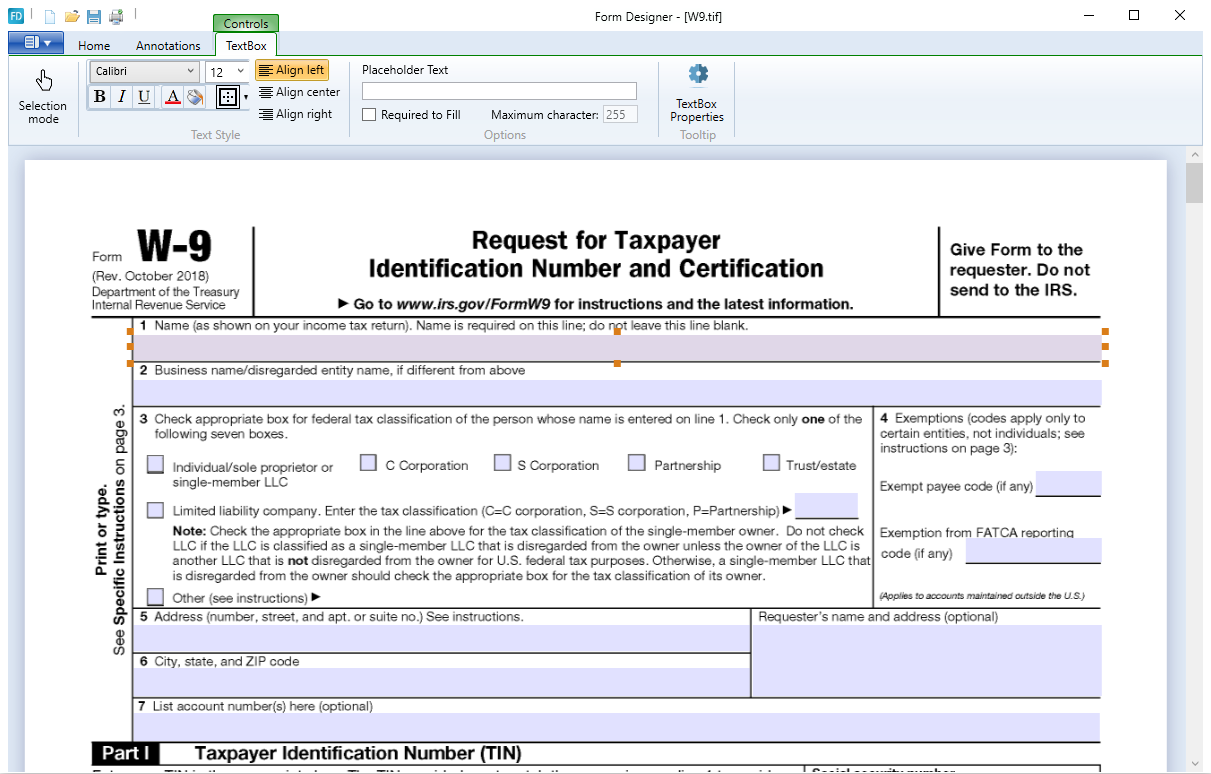This screenshot has height=774, width=1211.
Task: Switch to the Home tab
Action: [94, 45]
